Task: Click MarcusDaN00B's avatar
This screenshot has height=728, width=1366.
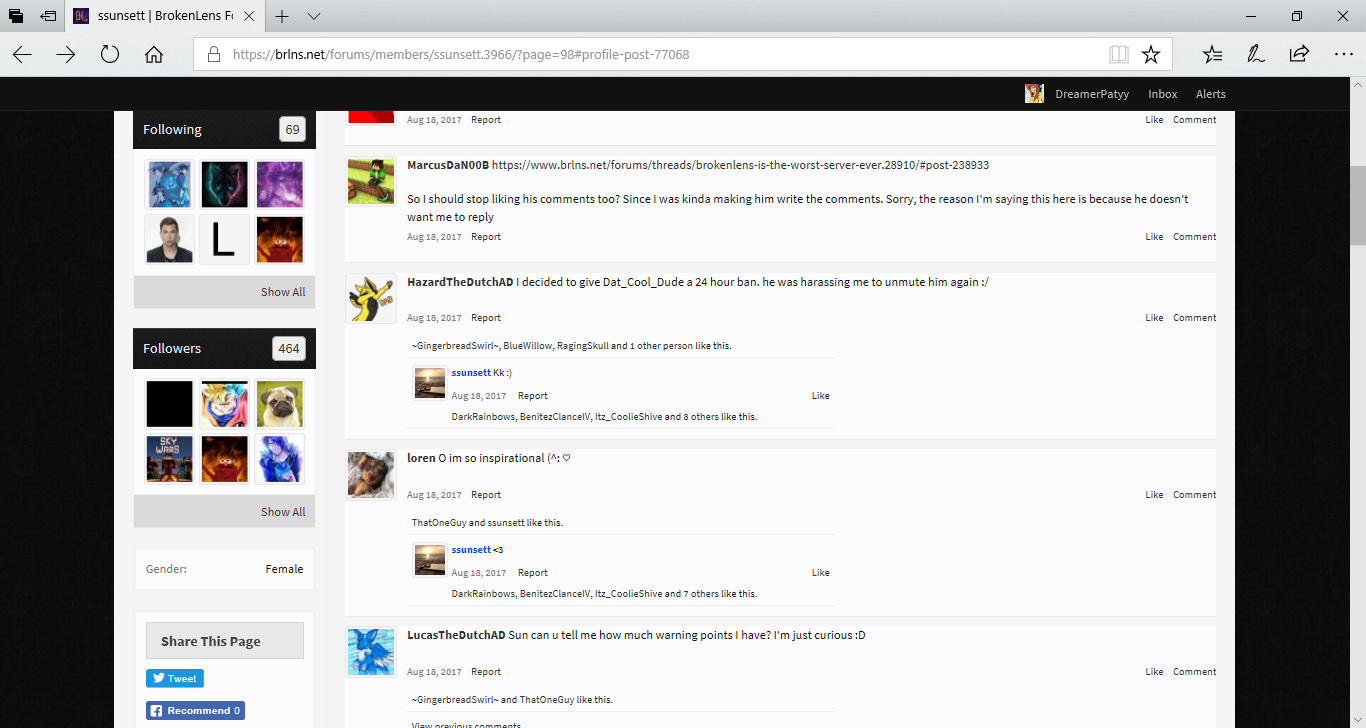Action: [371, 181]
